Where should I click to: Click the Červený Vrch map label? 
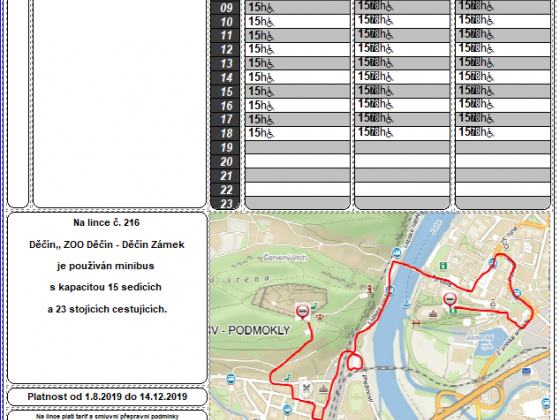coord(285,258)
